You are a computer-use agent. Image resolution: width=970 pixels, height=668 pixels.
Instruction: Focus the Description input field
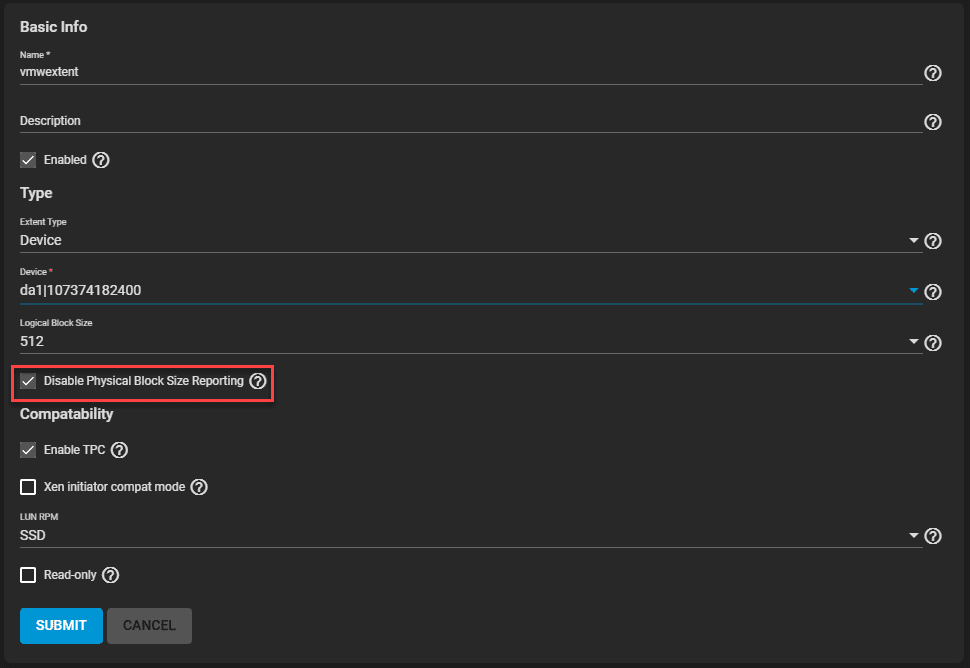click(x=470, y=121)
